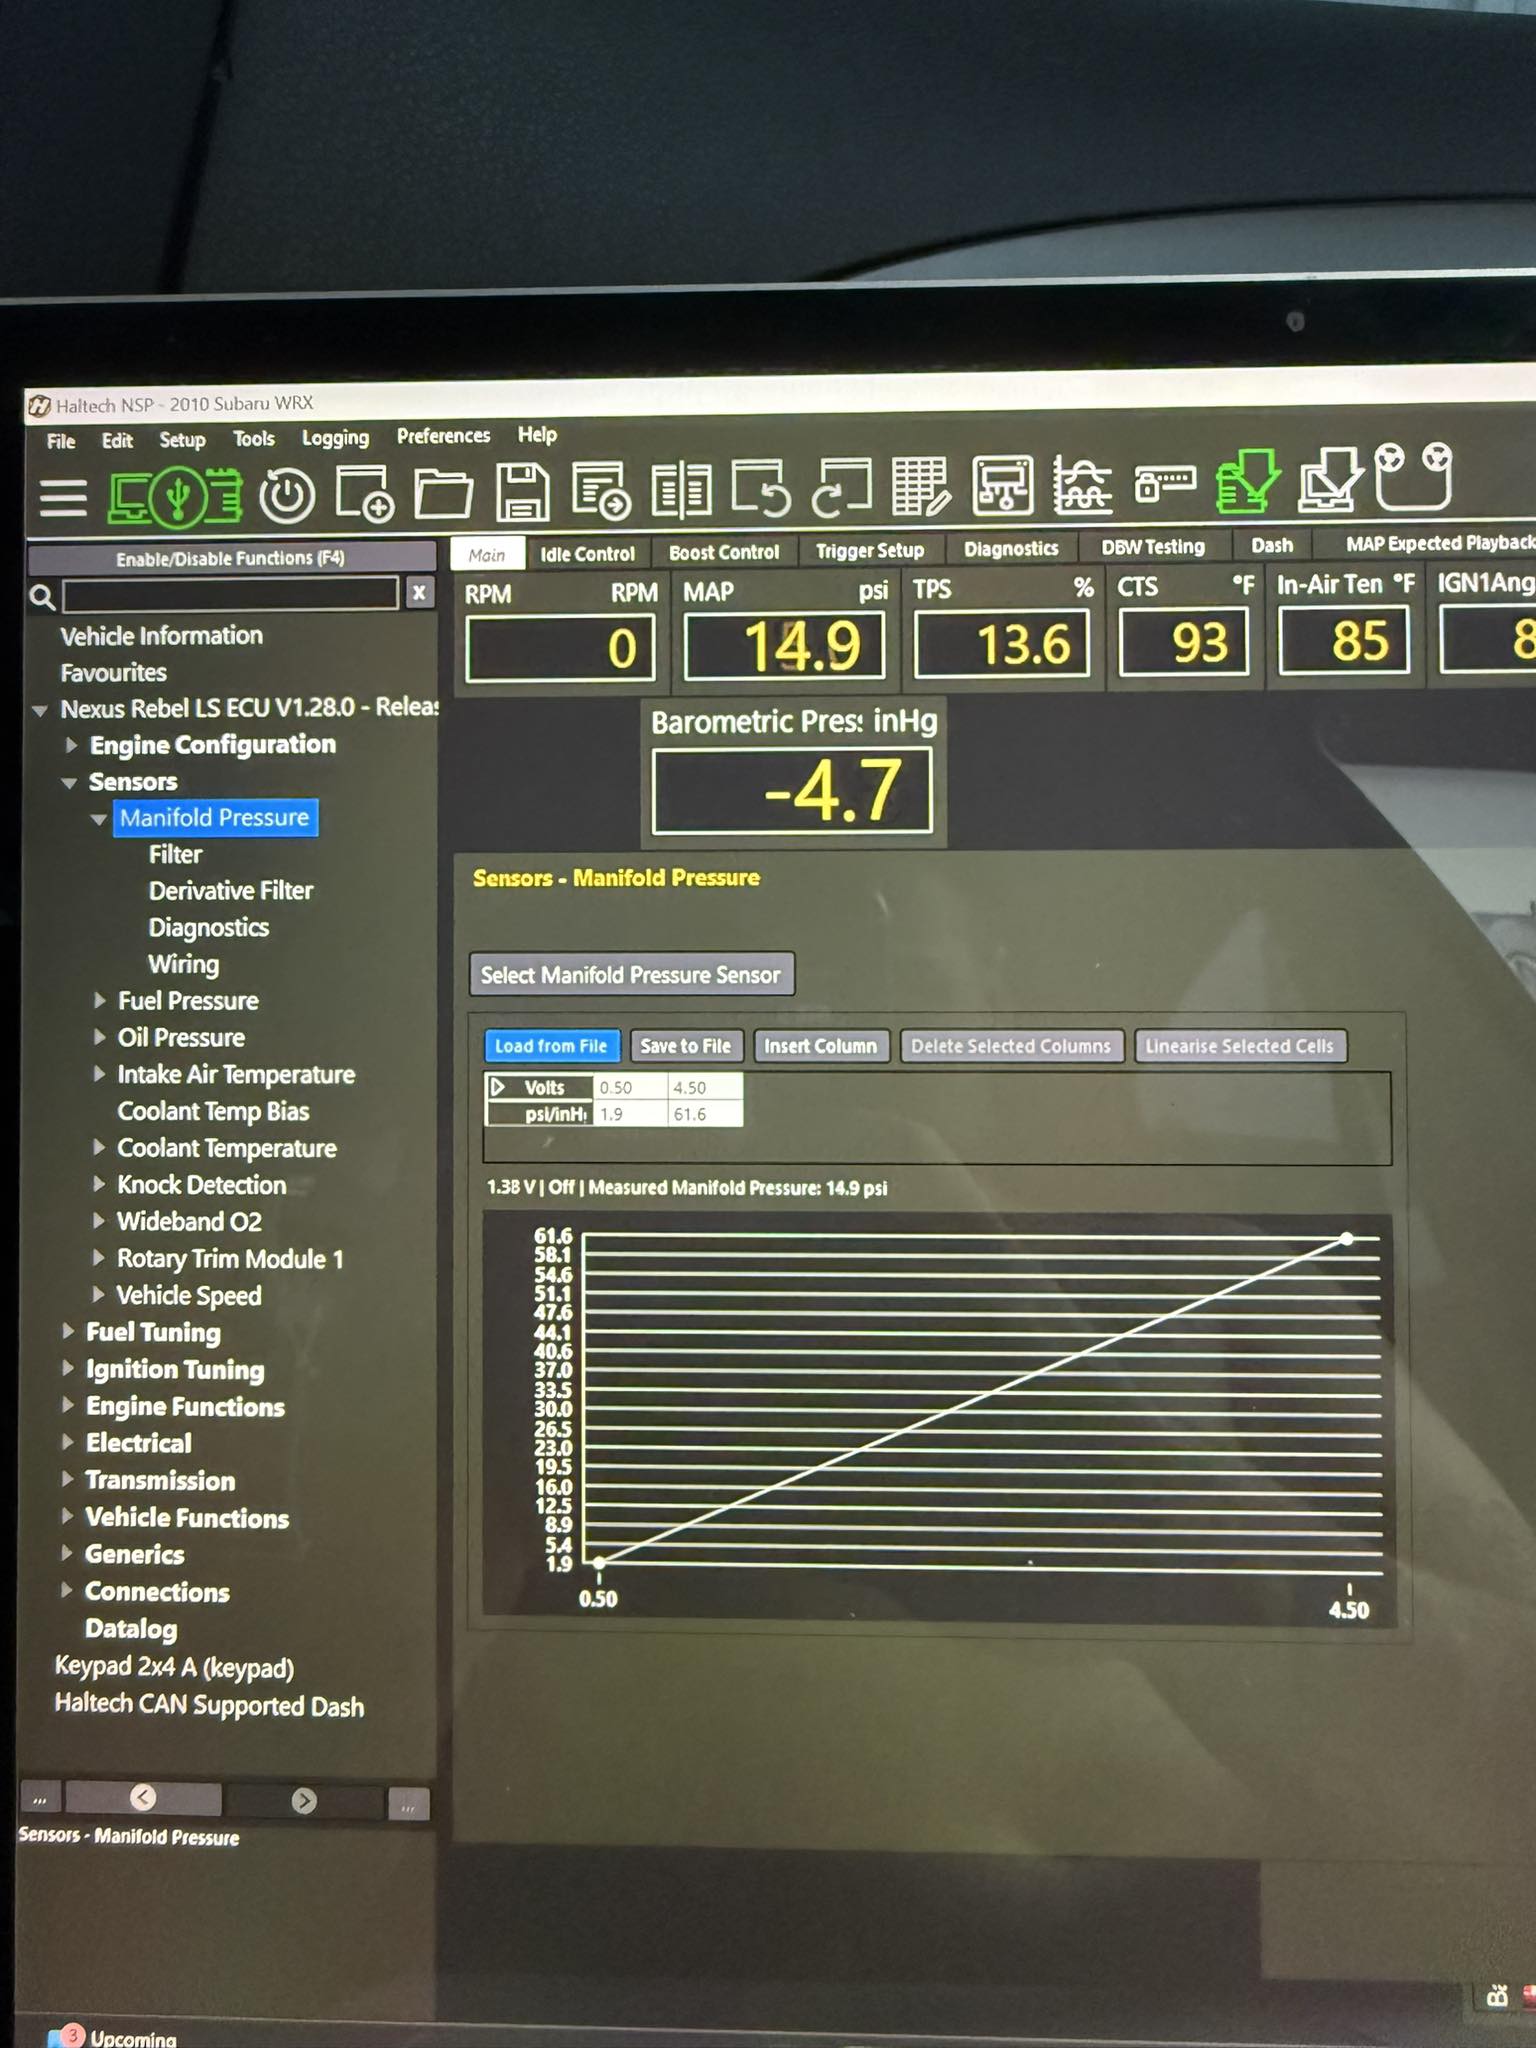Click the green download to laptop icon
Screen dimensions: 1536x2048
click(x=1247, y=481)
